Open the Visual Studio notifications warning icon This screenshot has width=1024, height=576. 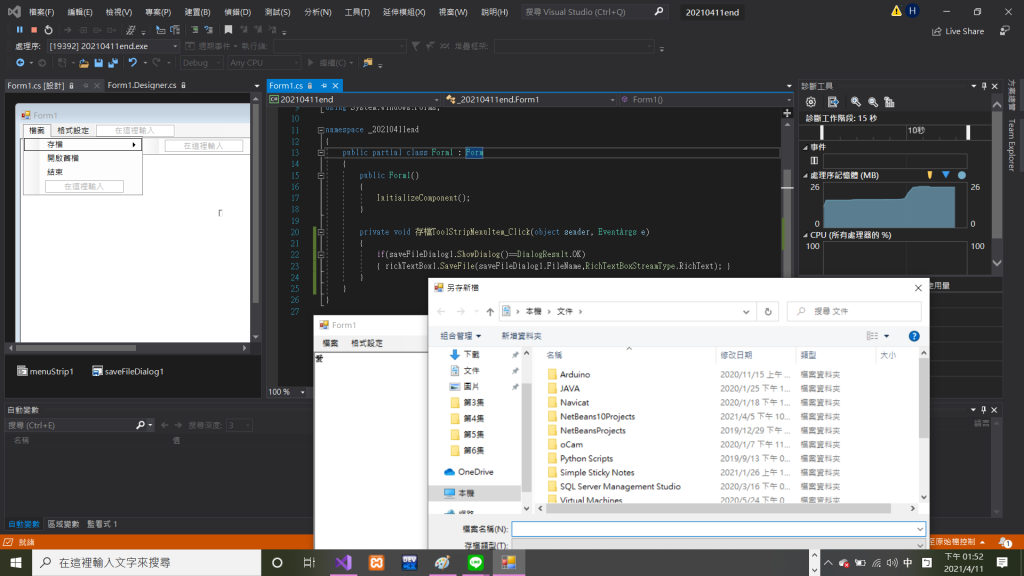click(896, 11)
